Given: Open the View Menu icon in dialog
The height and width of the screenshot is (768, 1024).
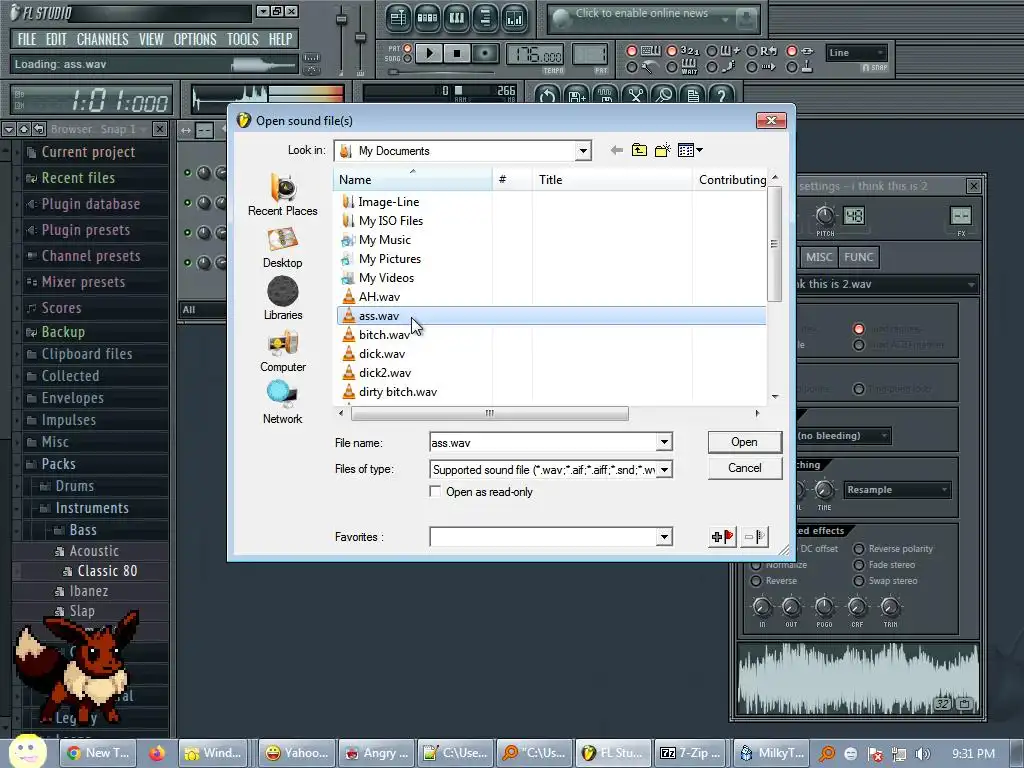Looking at the screenshot, I should pyautogui.click(x=690, y=151).
